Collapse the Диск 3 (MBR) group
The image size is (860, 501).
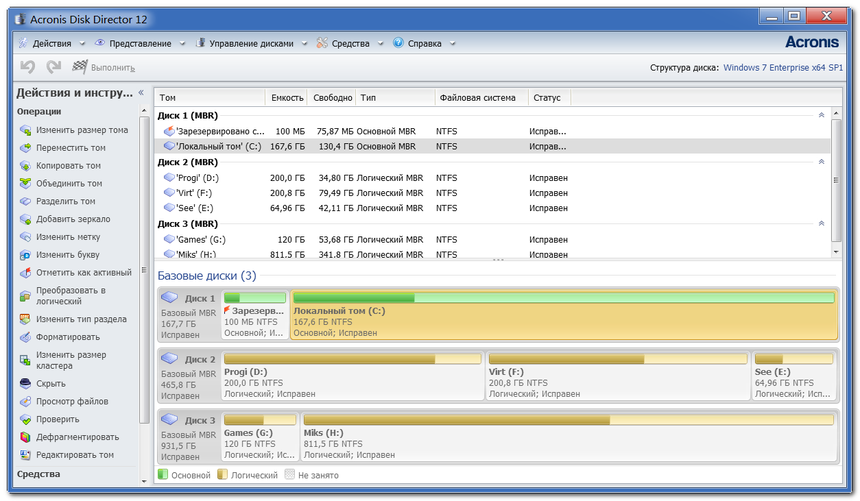click(x=821, y=223)
